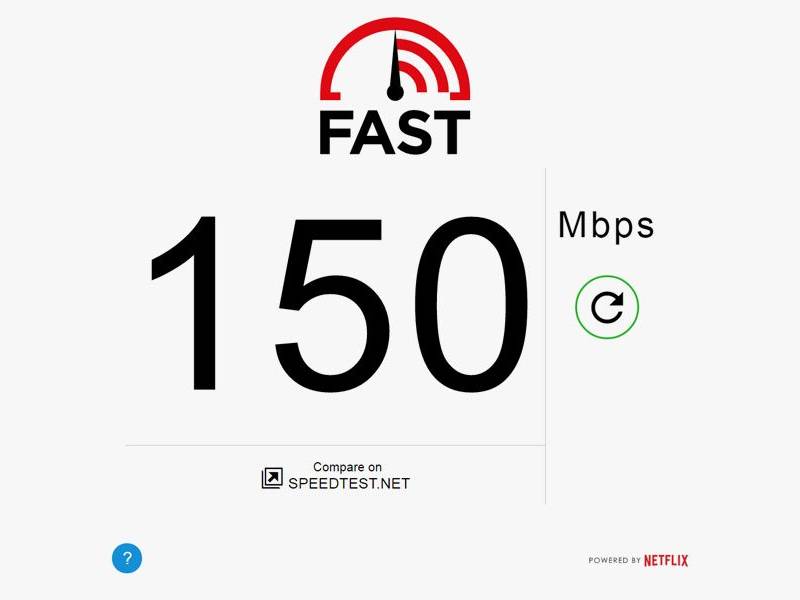Click the 'Compare on' text

point(347,467)
